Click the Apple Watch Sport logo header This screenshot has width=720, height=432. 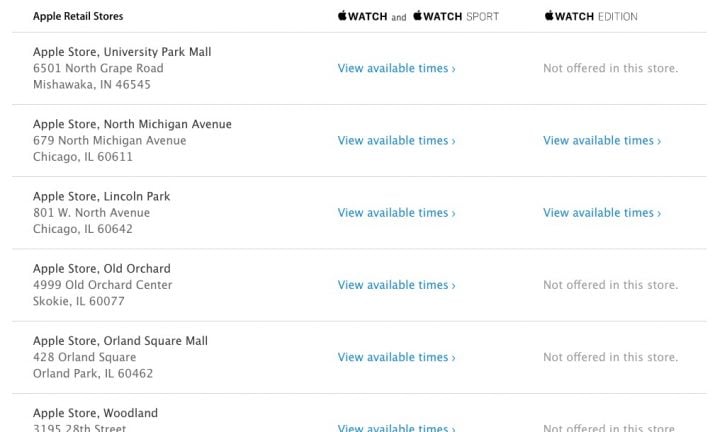pyautogui.click(x=456, y=17)
